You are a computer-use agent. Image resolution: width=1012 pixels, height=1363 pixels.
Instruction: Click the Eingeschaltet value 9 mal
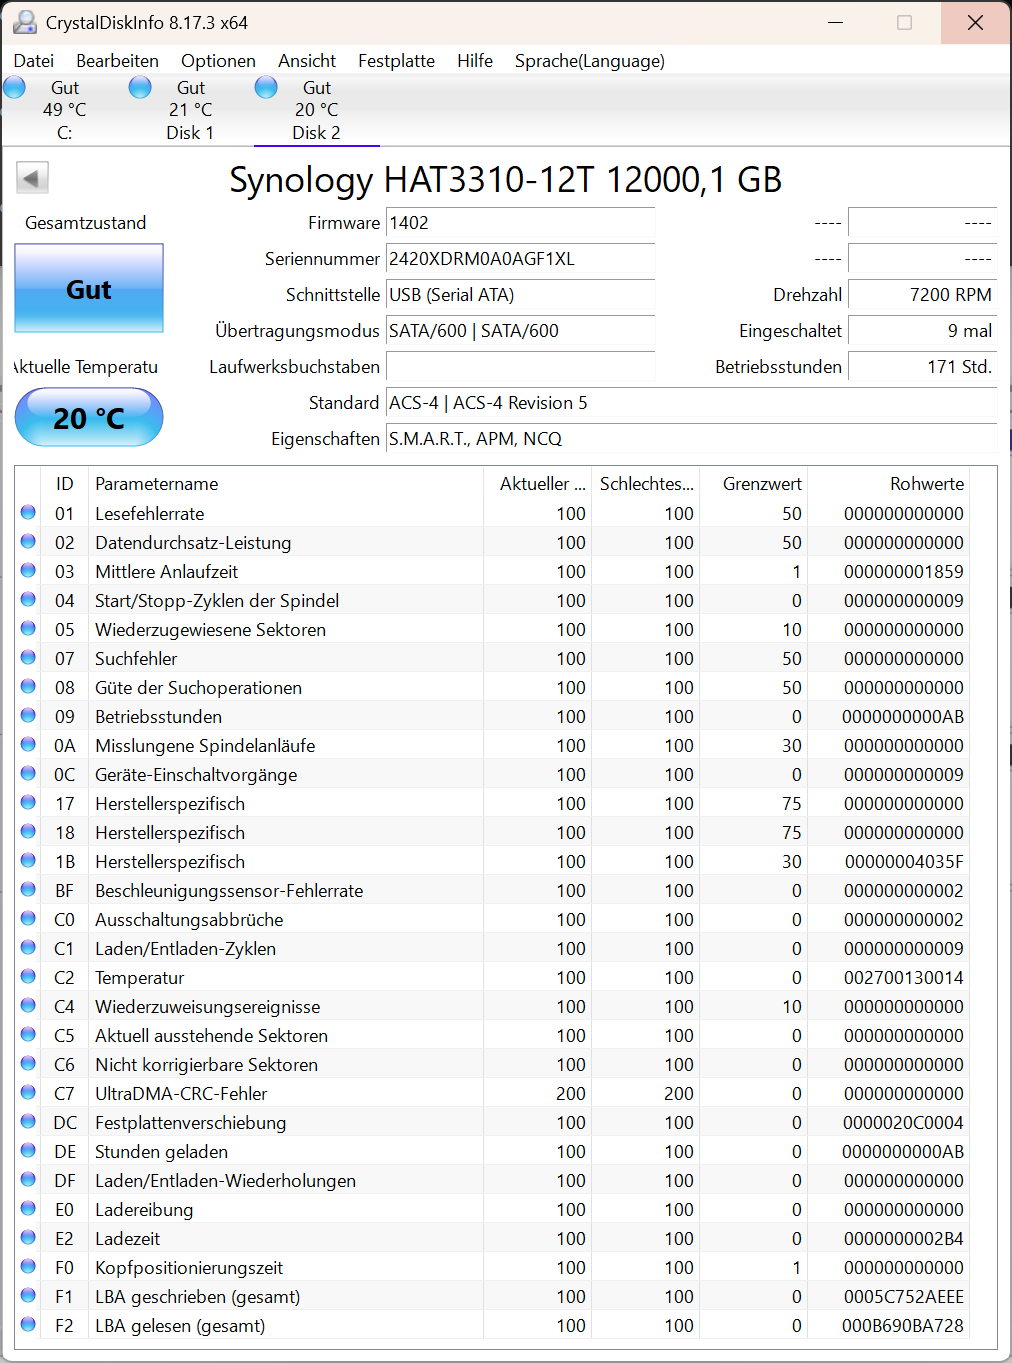click(x=922, y=331)
